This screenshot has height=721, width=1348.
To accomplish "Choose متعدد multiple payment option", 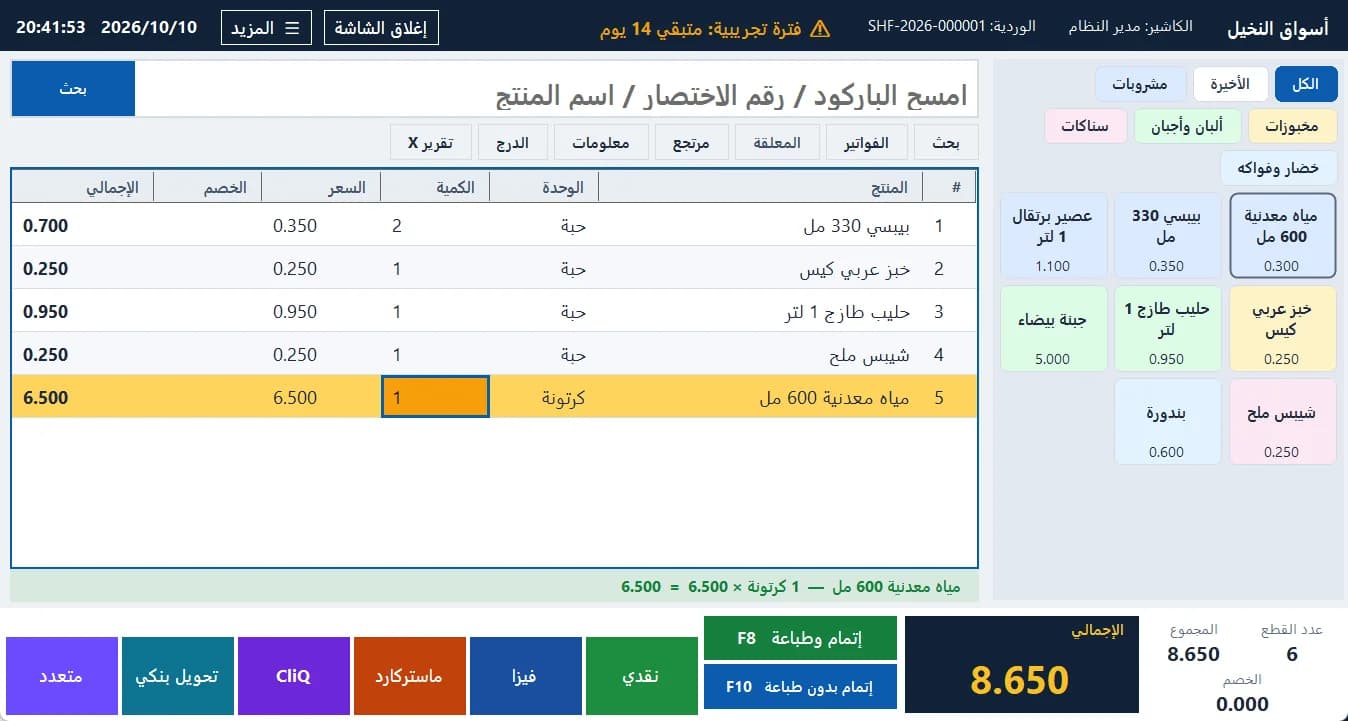I will [61, 676].
